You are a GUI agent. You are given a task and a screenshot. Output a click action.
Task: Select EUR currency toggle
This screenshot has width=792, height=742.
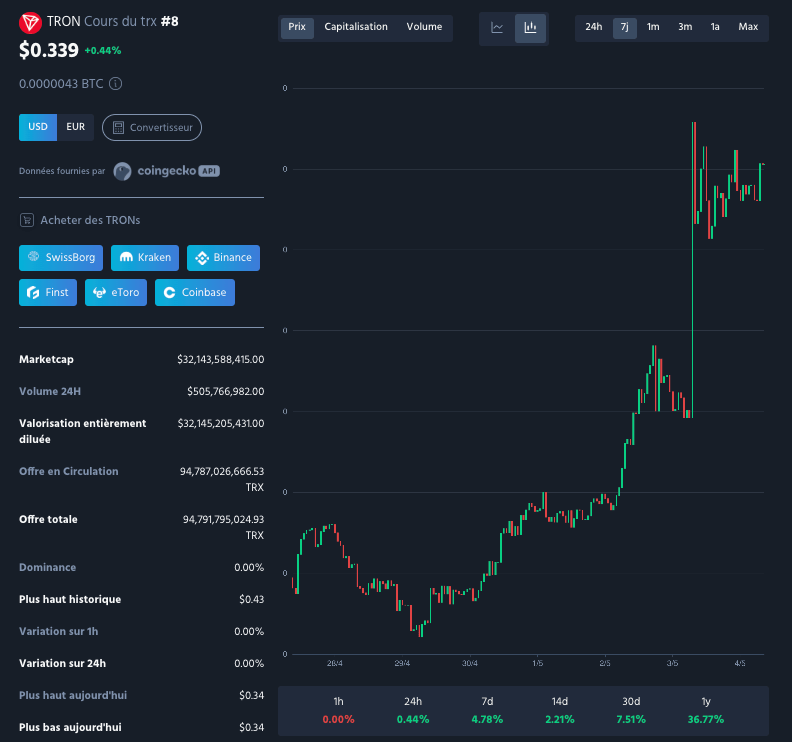pos(76,127)
